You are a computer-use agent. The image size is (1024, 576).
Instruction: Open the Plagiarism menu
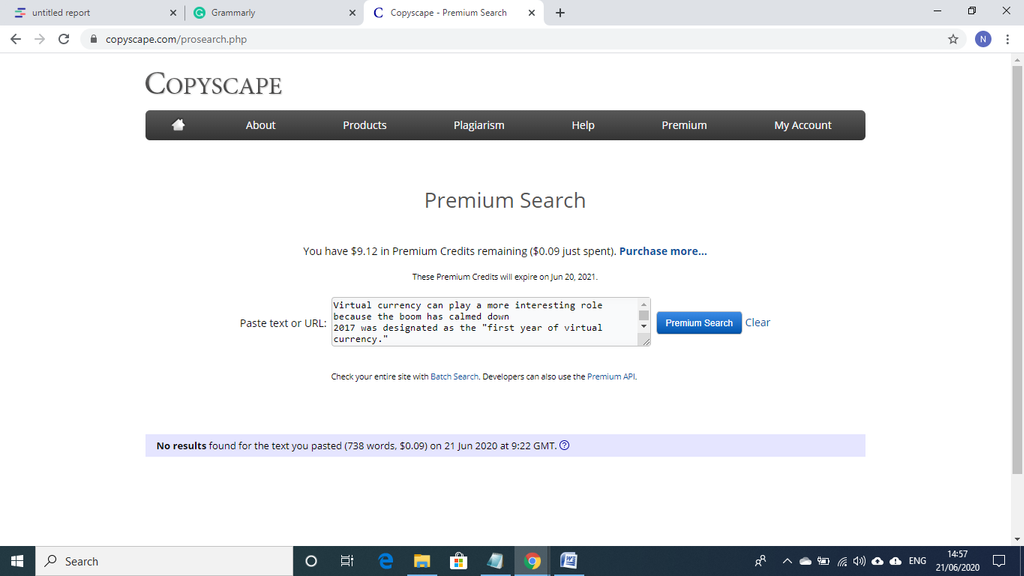(x=479, y=125)
